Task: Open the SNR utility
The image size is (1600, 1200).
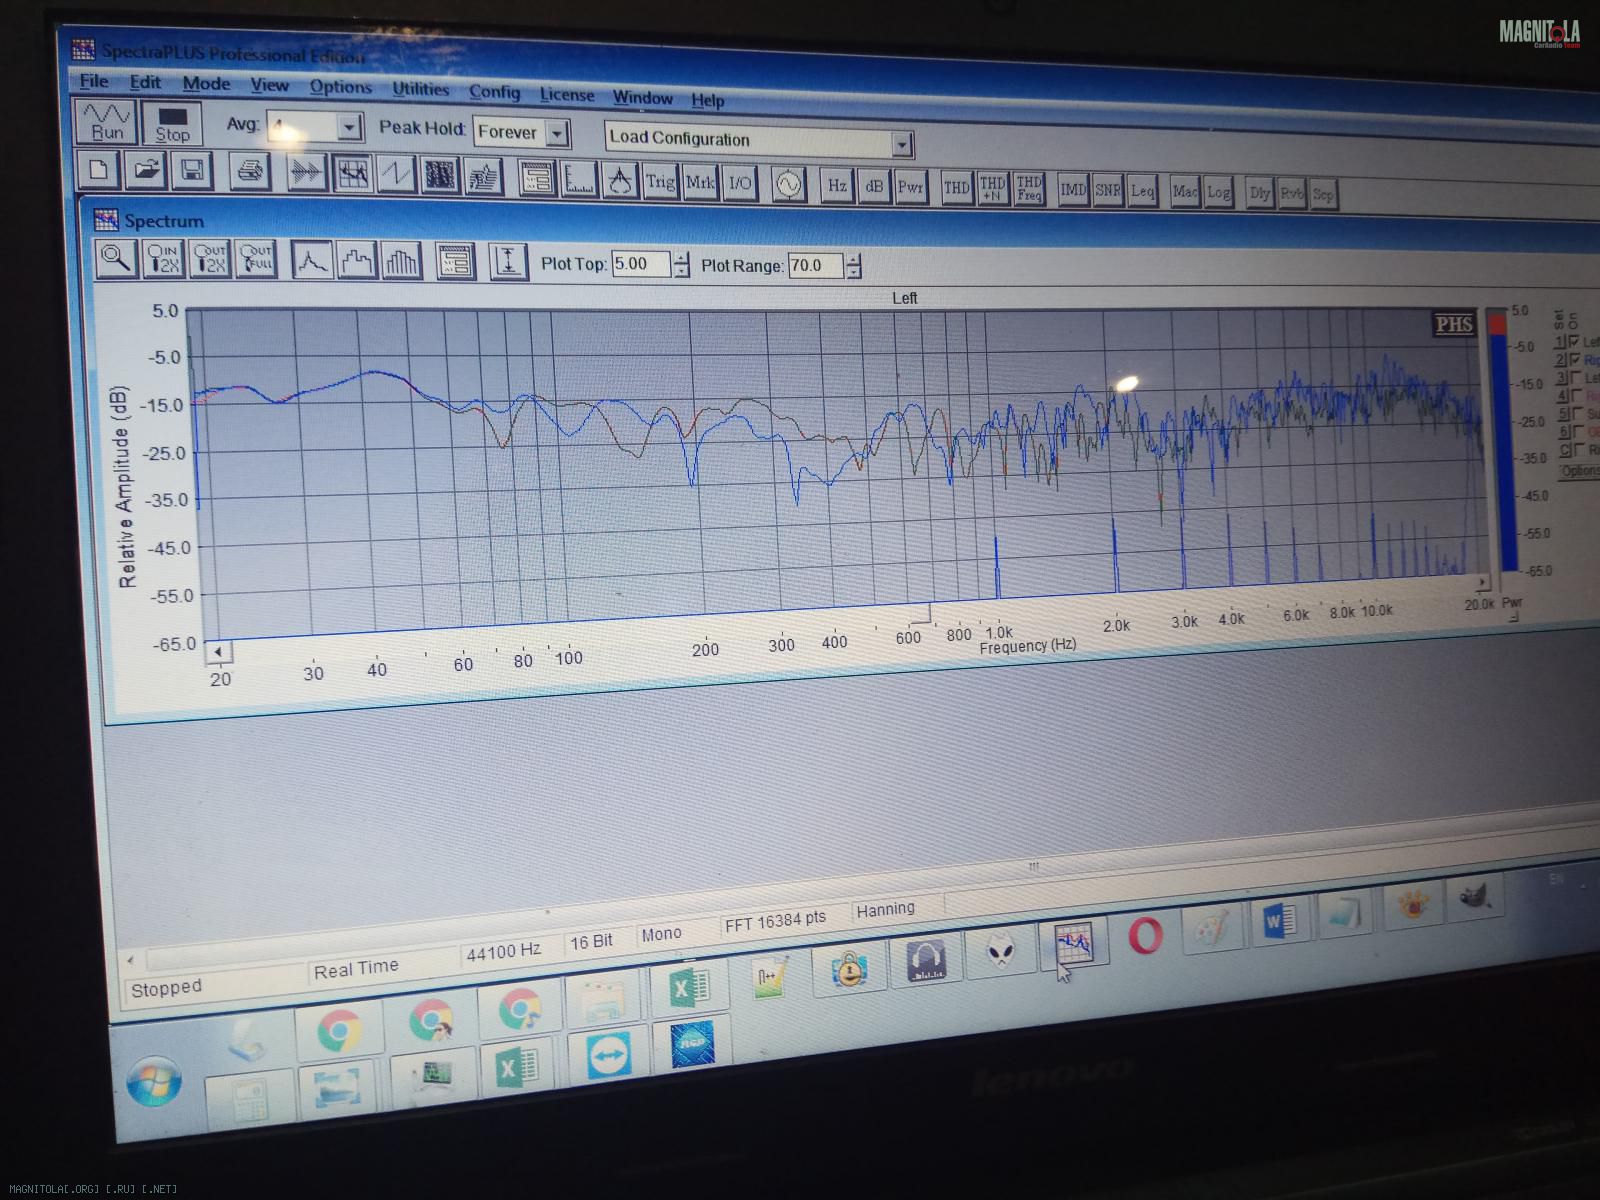Action: 1107,190
